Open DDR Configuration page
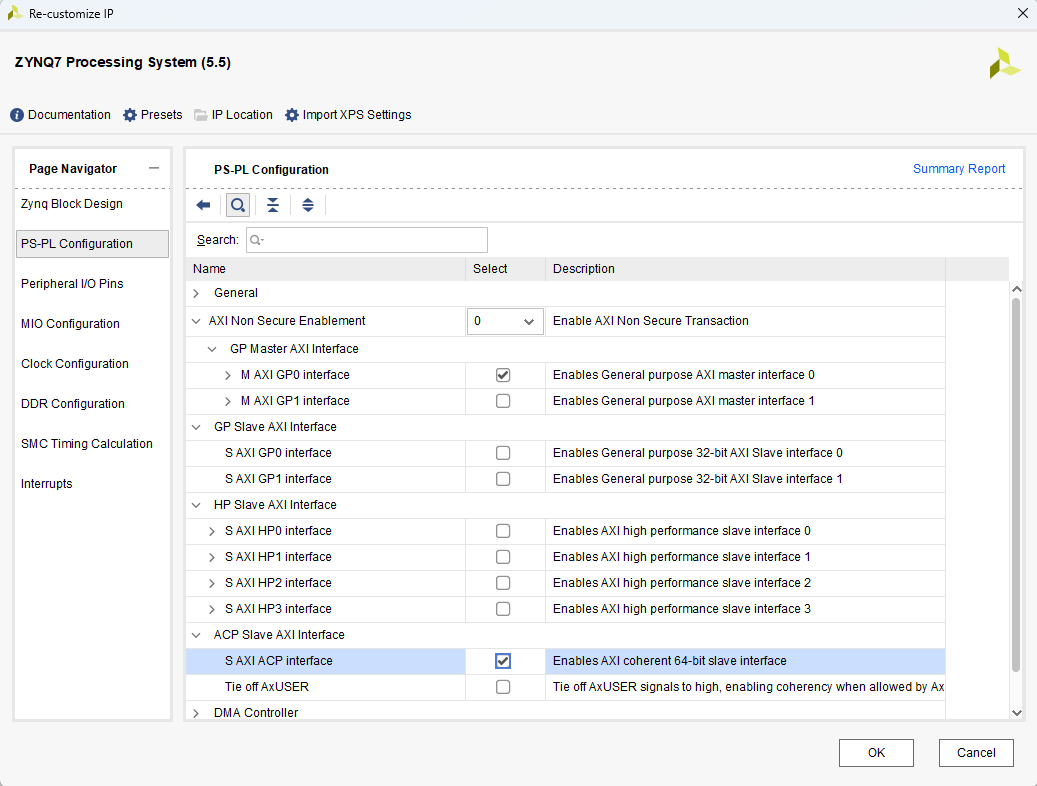 click(x=73, y=404)
